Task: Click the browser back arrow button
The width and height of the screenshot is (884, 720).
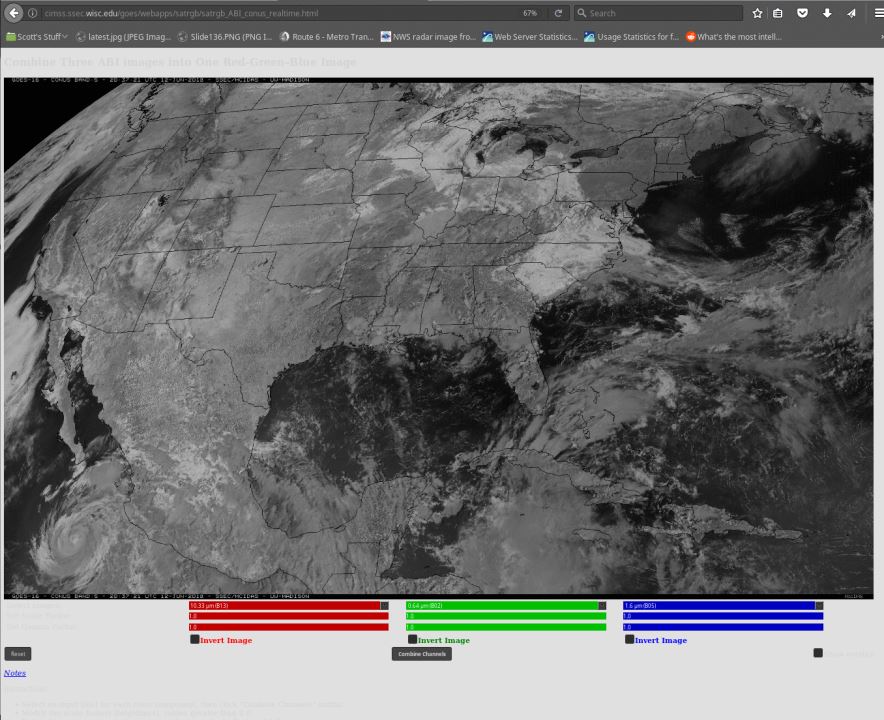Action: click(14, 13)
